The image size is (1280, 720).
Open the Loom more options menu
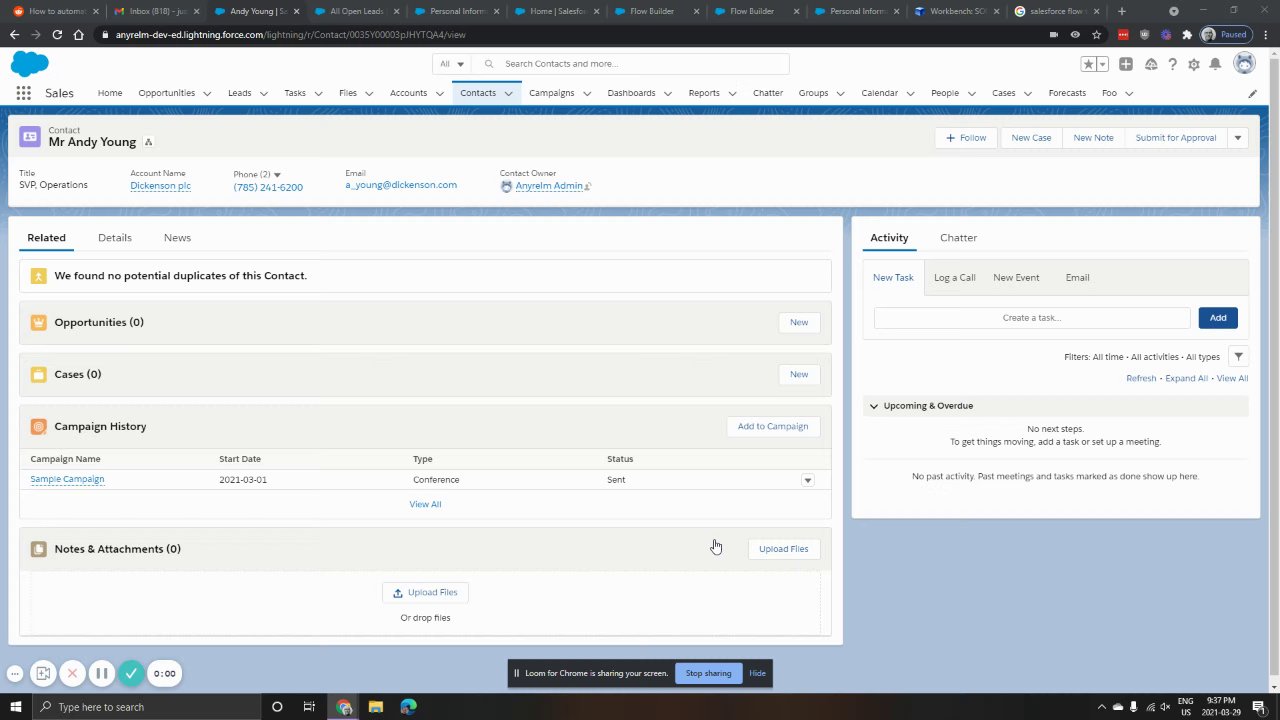coord(14,673)
